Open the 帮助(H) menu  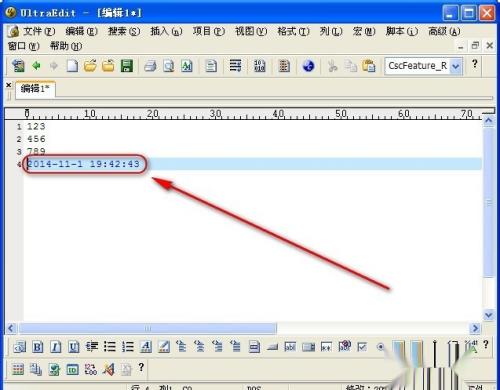[x=66, y=46]
